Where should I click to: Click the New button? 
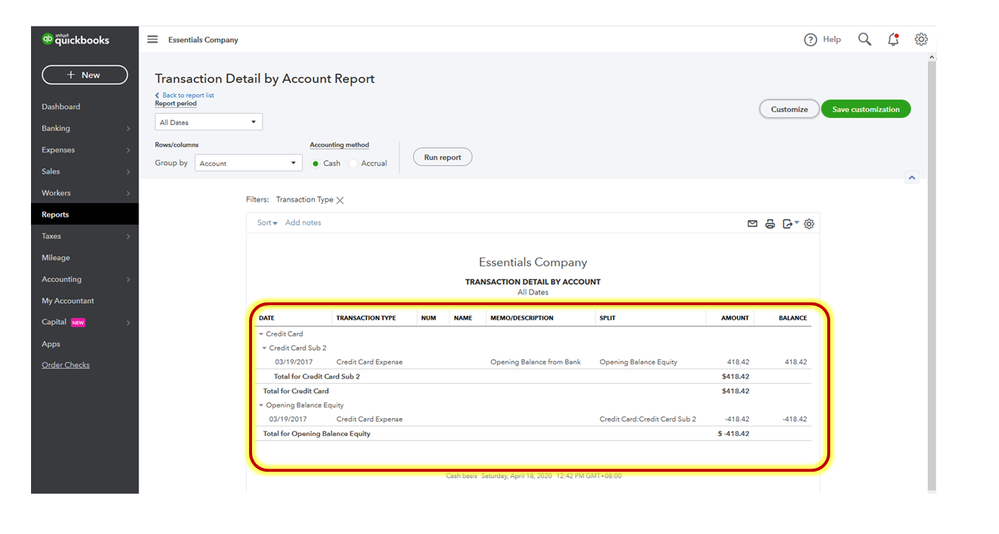(85, 75)
